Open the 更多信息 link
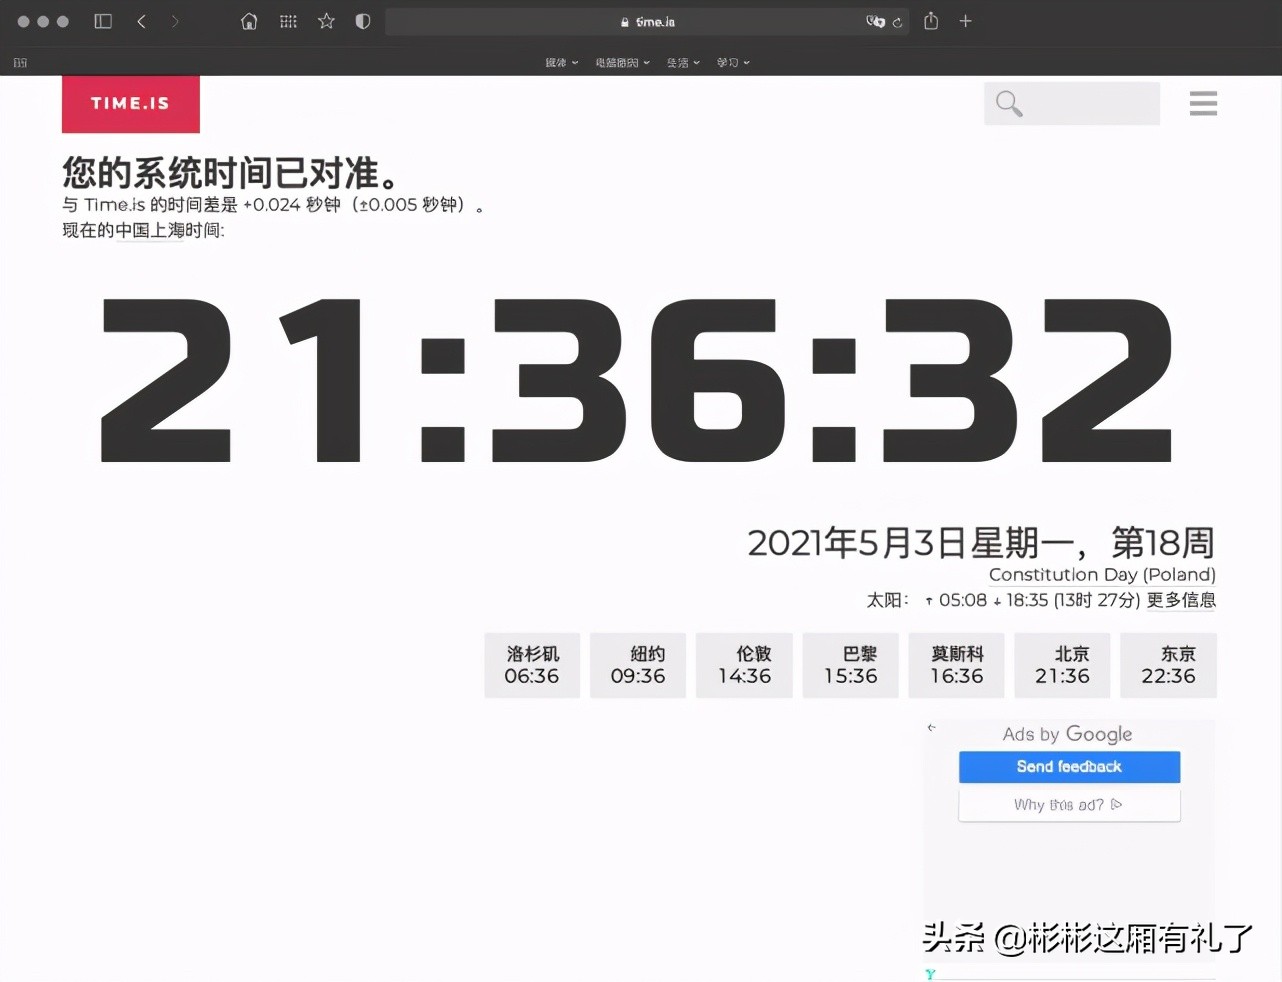 [1181, 600]
